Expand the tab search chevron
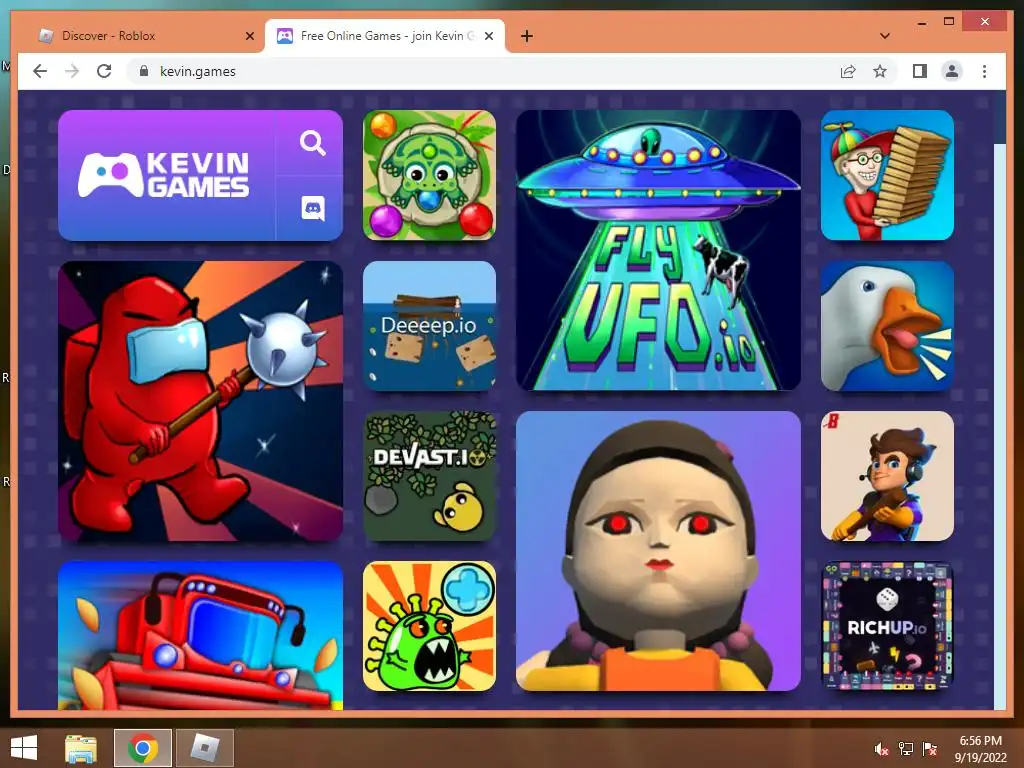Screen dimensions: 1024x768 [x=884, y=36]
